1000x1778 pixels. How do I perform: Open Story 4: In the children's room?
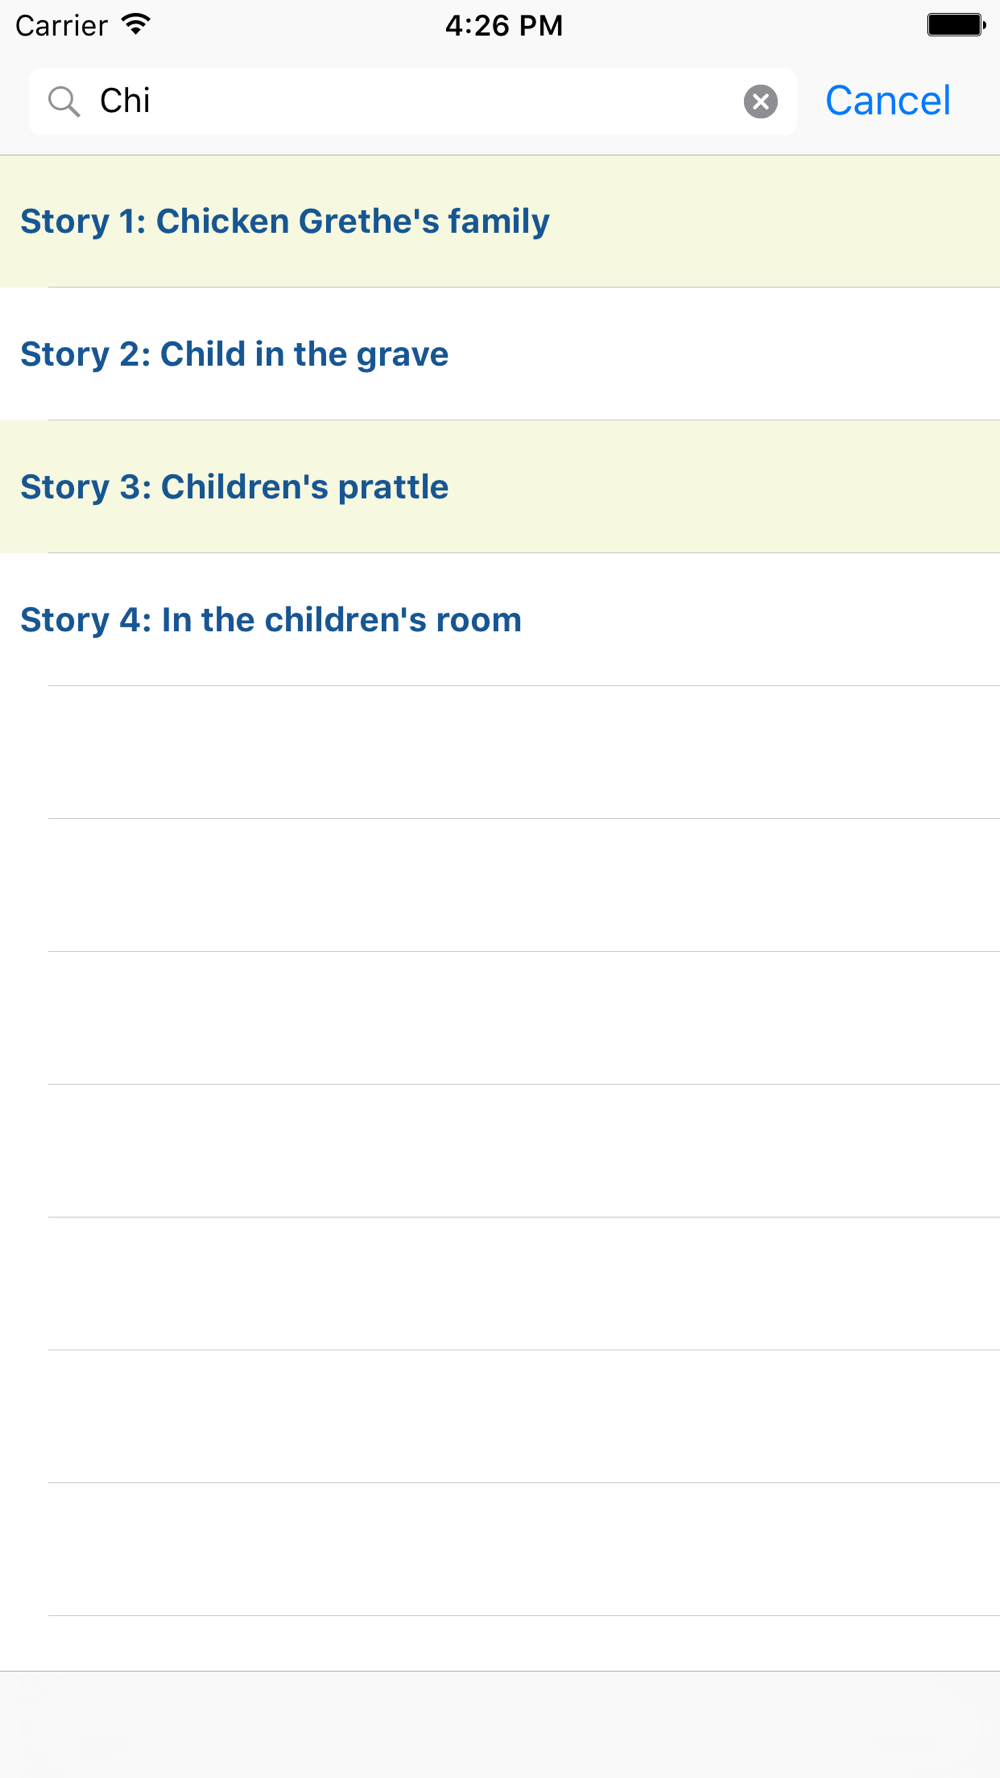500,620
